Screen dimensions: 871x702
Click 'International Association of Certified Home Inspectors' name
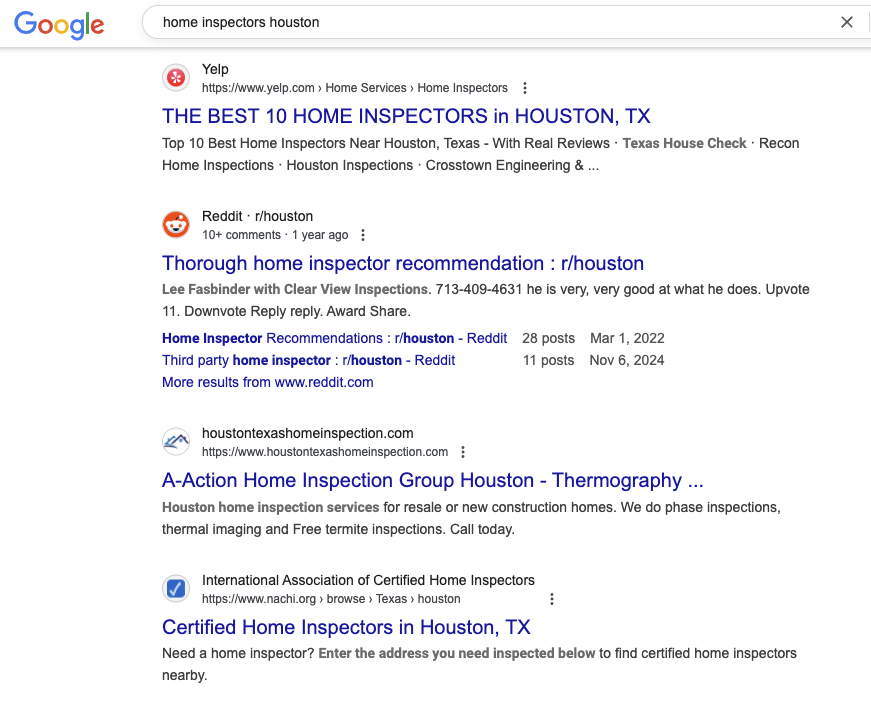click(x=368, y=580)
